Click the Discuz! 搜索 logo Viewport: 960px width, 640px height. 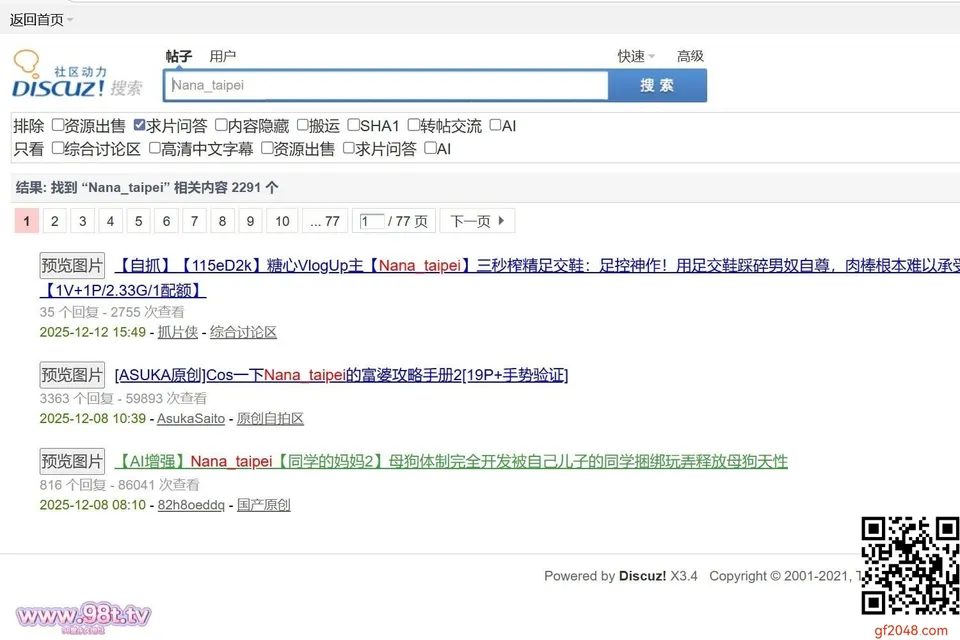point(77,75)
